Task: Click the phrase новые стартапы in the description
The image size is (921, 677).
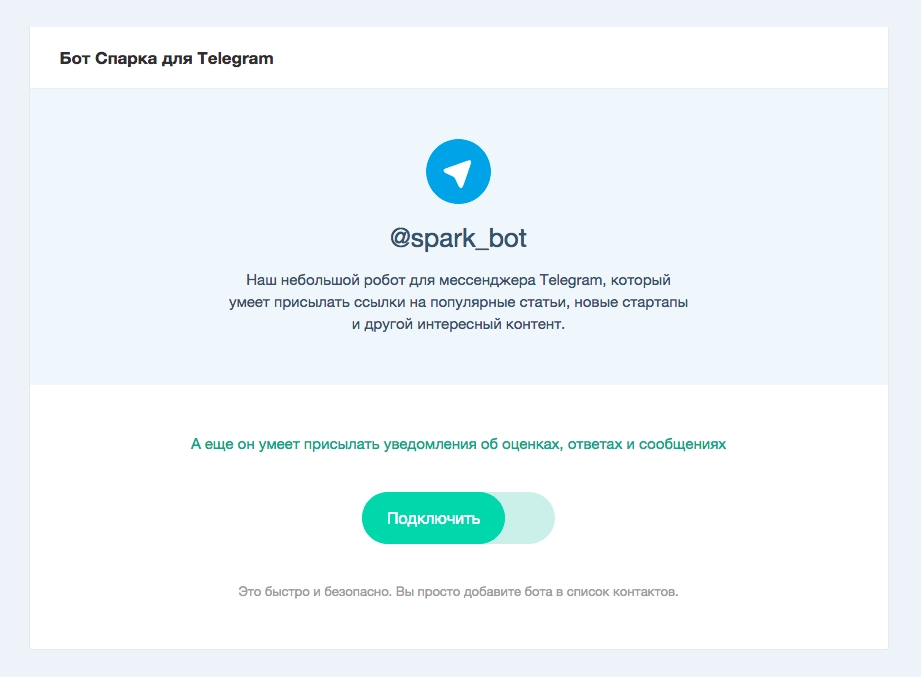Action: 631,302
